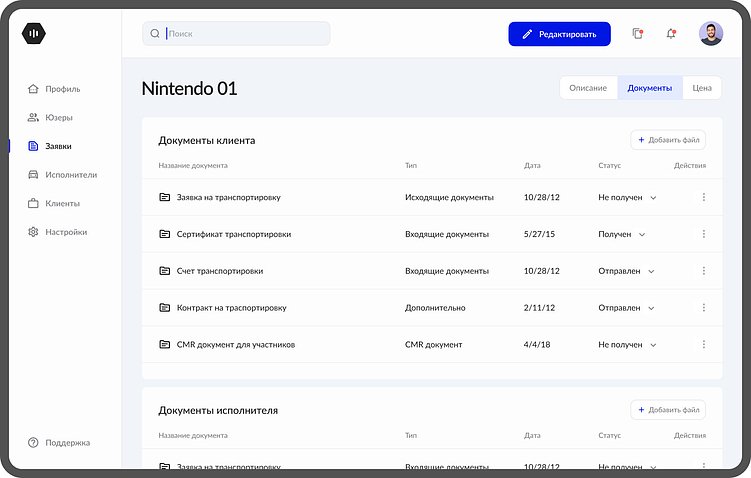Click the Сертификат транспортировки document name

(x=234, y=234)
